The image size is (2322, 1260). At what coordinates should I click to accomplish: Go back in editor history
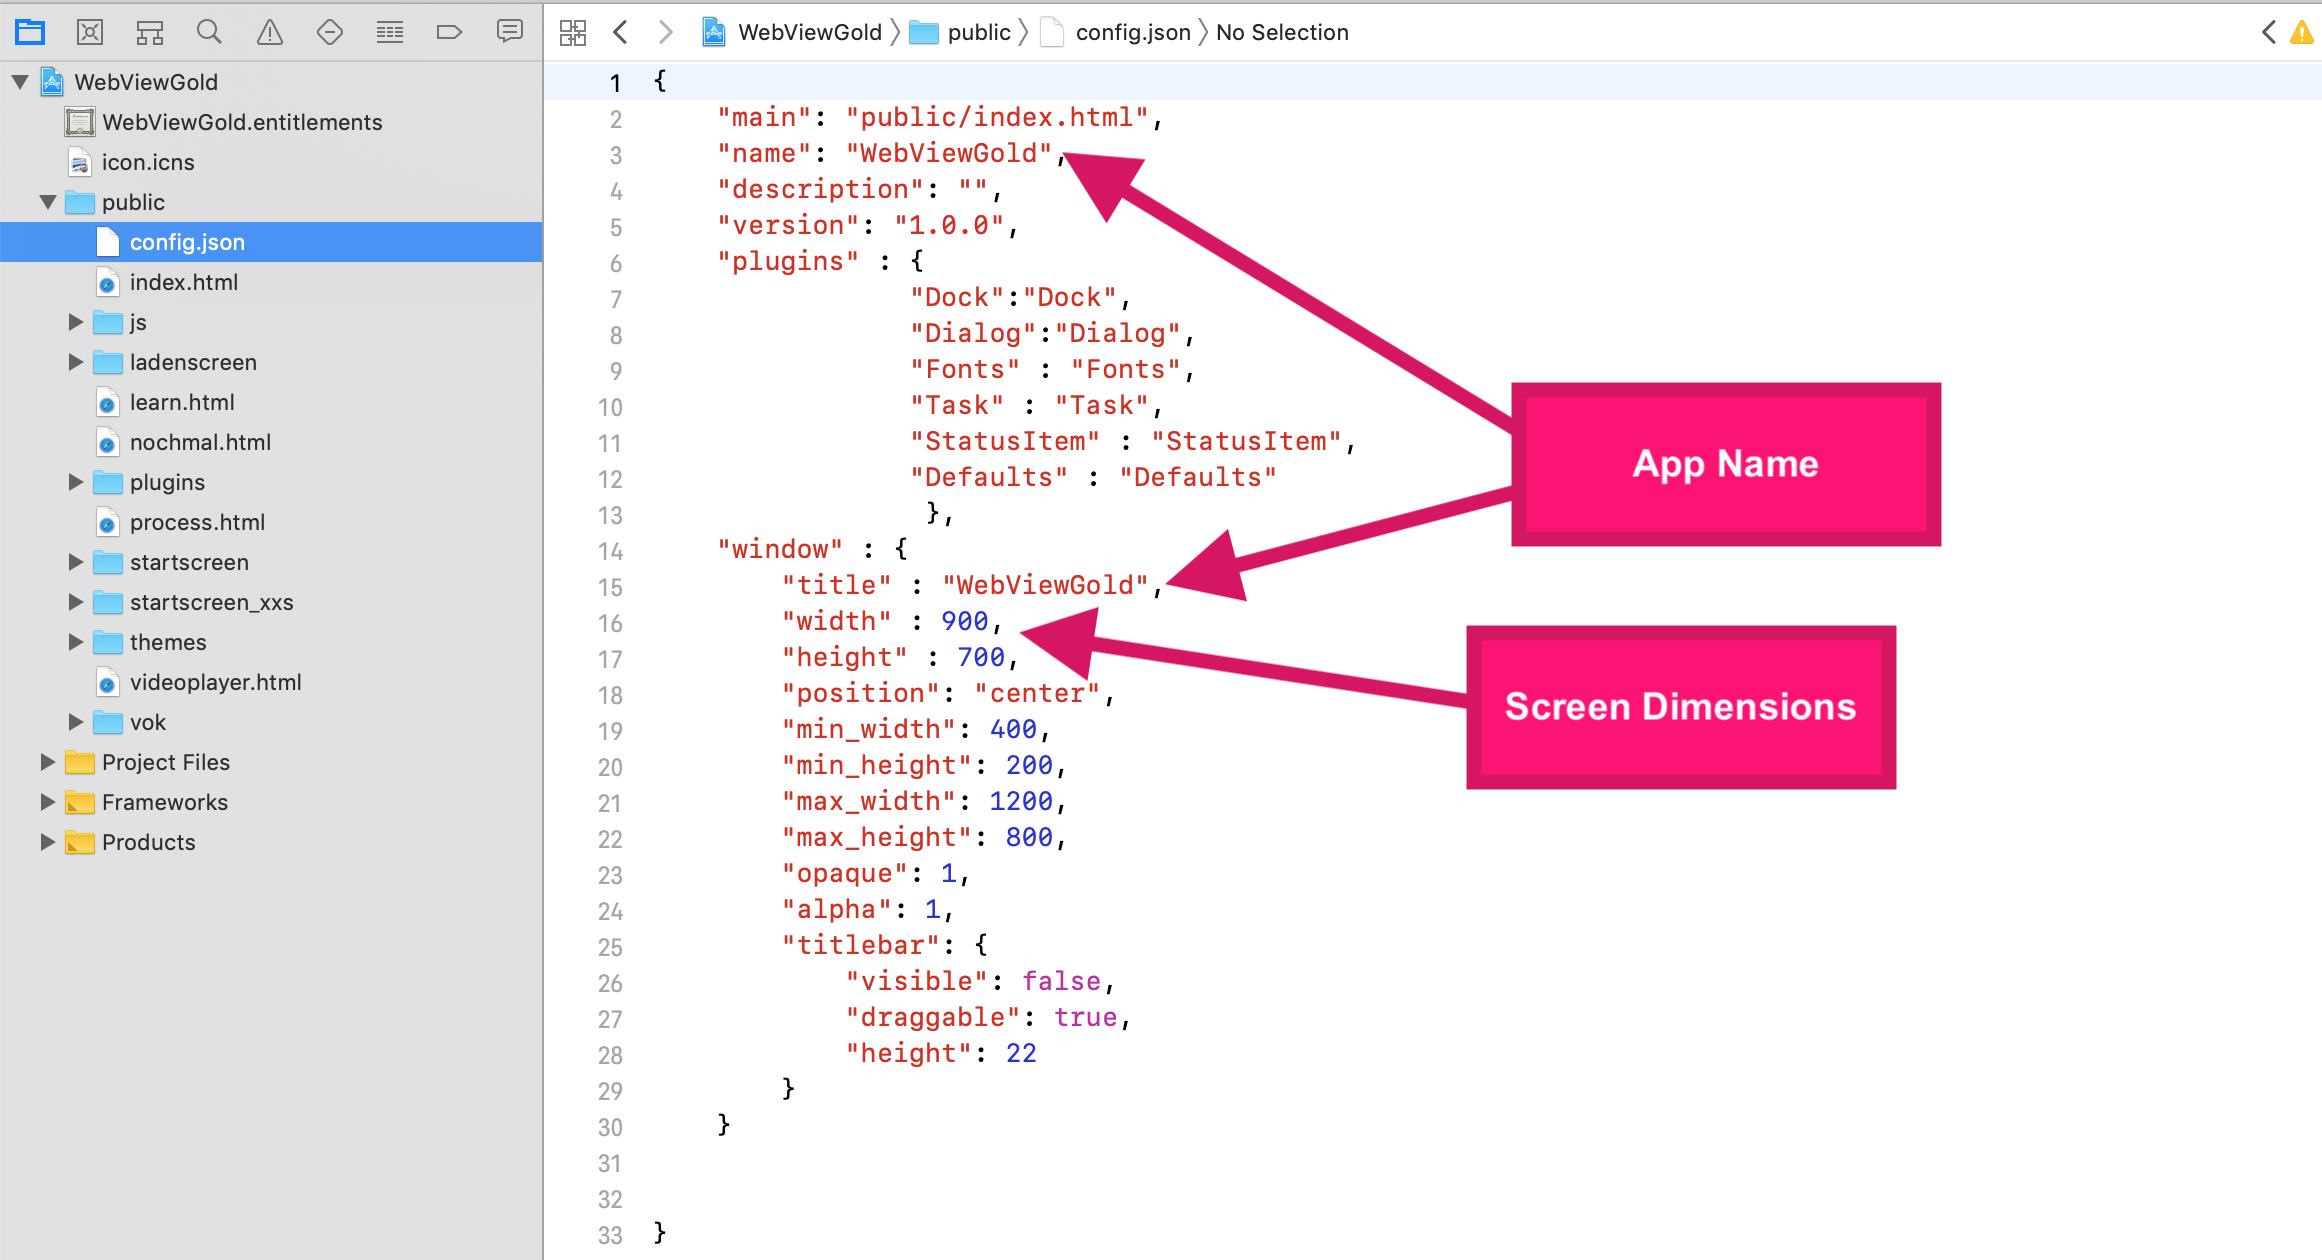pyautogui.click(x=620, y=32)
